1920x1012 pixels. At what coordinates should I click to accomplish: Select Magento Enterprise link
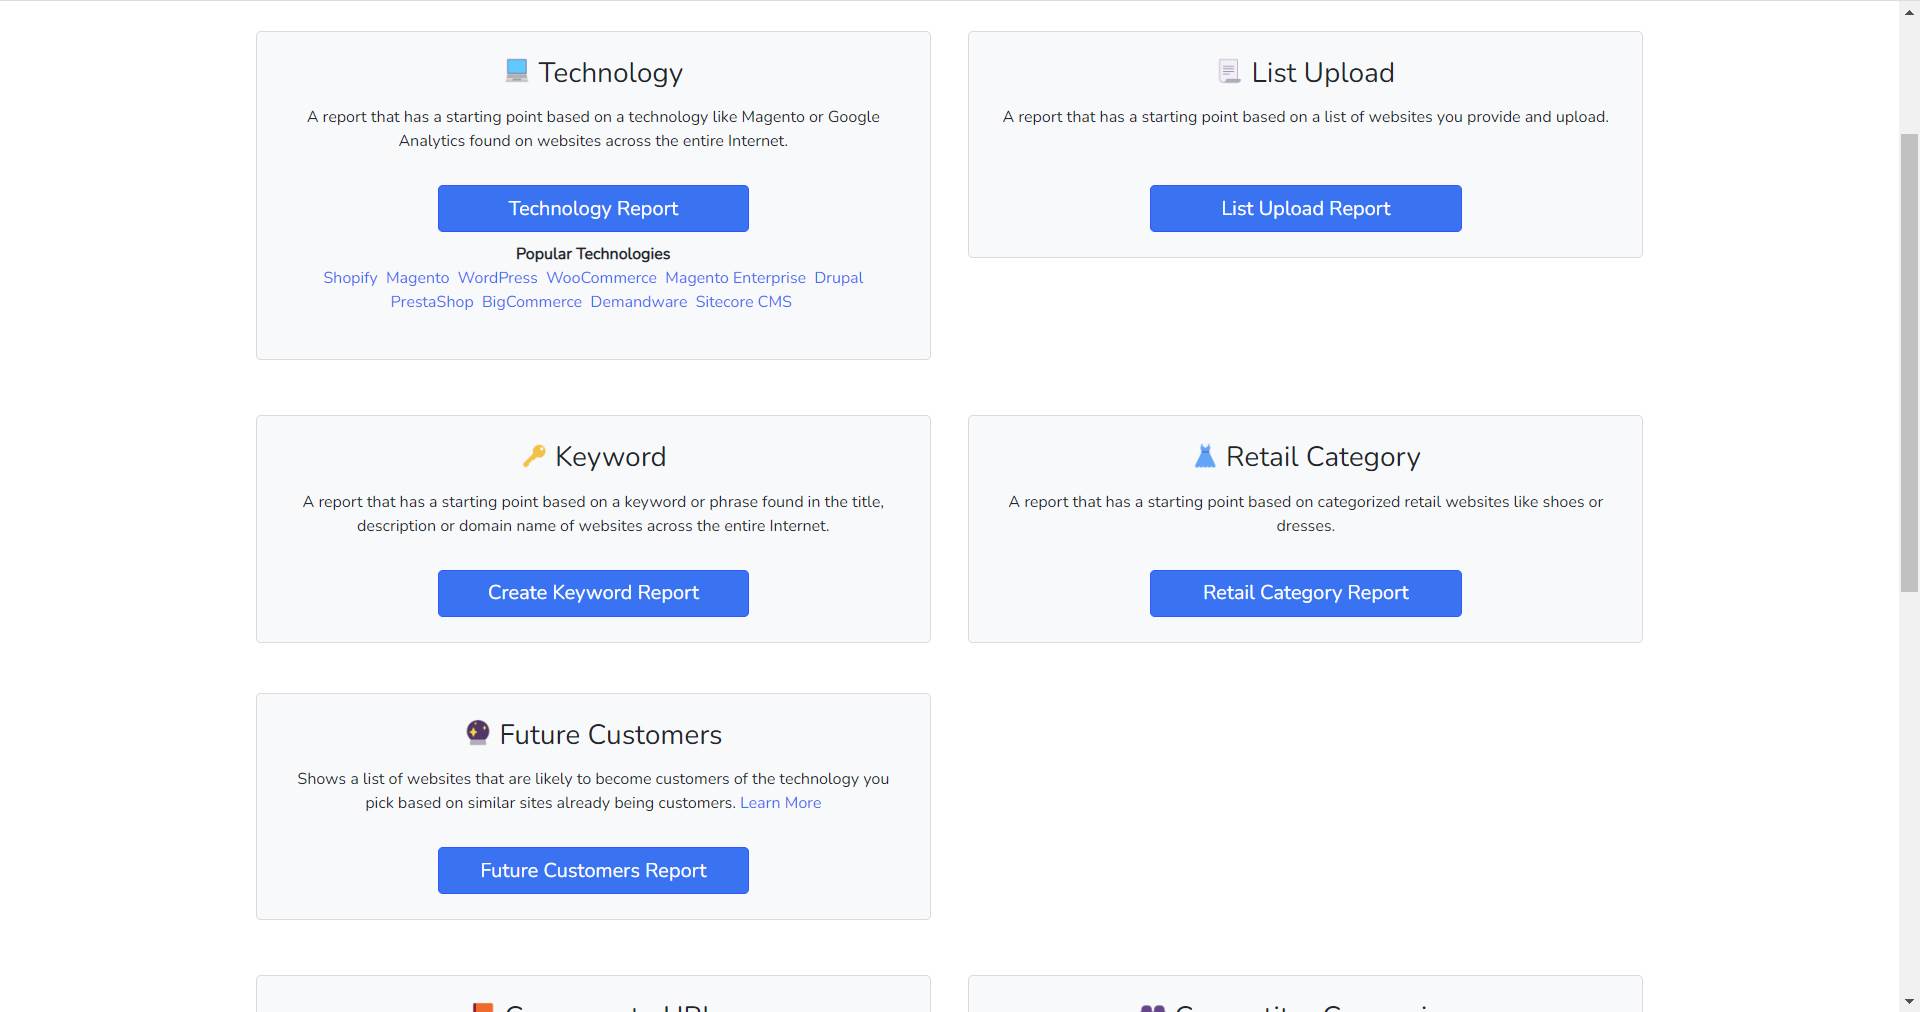tap(735, 278)
